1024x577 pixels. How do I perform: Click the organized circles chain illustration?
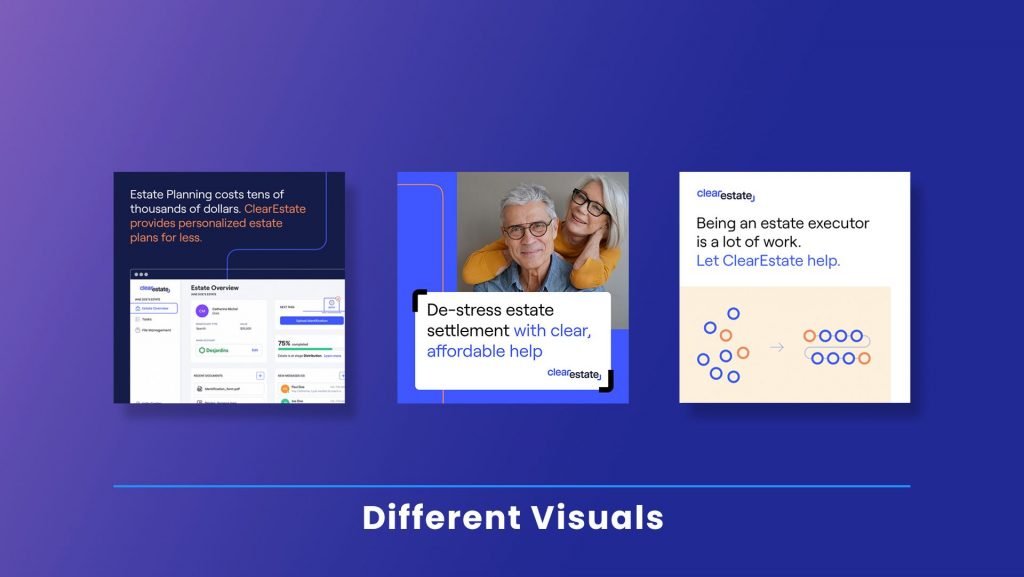coord(837,347)
